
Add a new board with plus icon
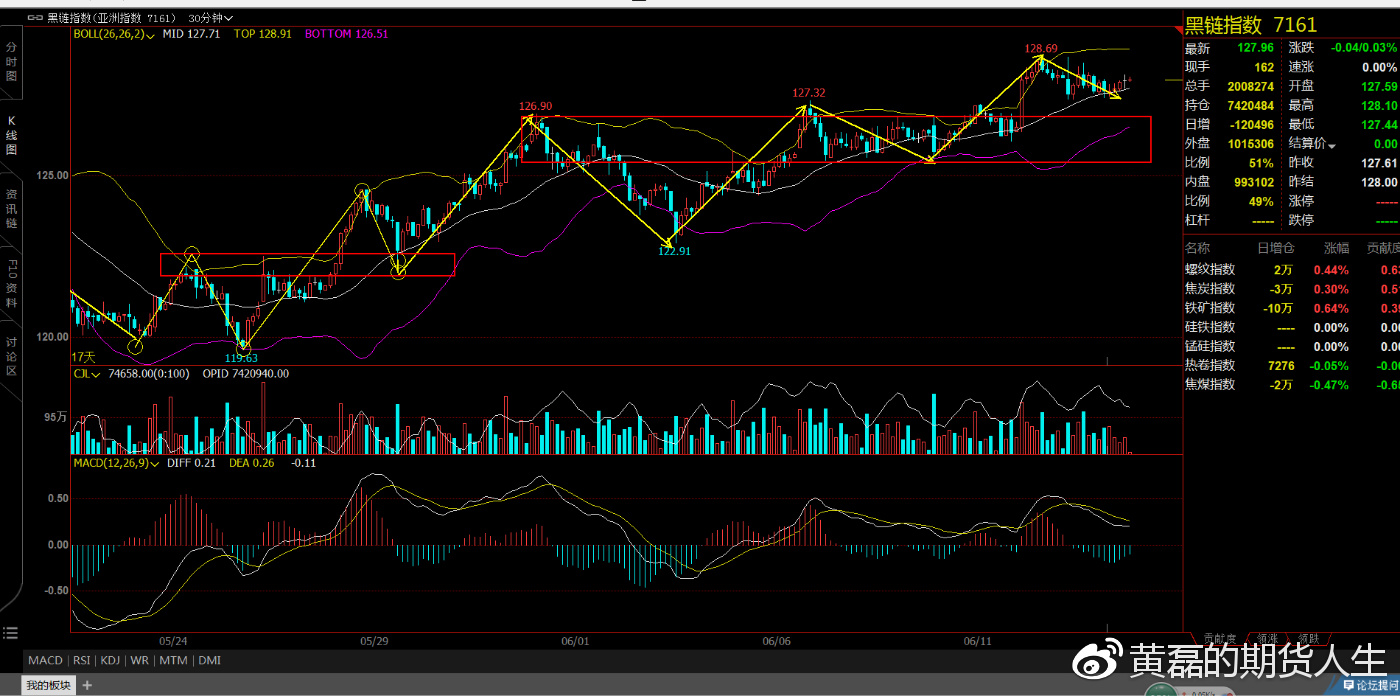(x=87, y=685)
